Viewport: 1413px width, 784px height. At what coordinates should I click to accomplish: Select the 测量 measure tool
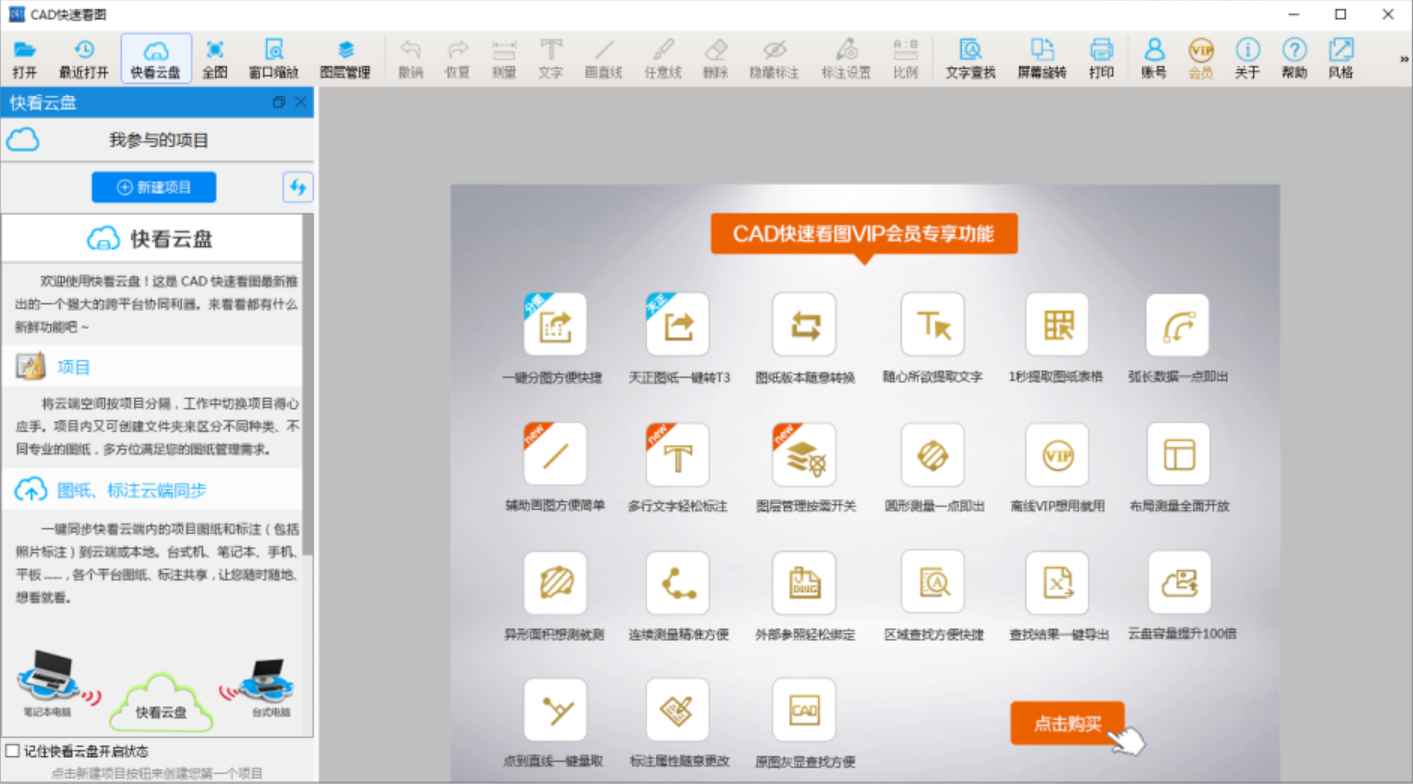coord(502,57)
